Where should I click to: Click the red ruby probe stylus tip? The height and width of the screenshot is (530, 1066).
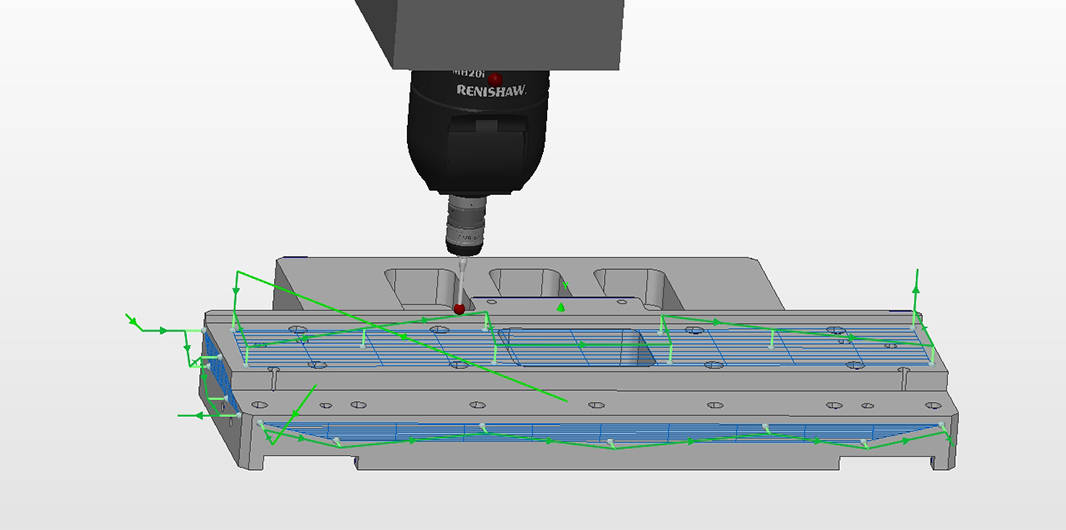pyautogui.click(x=459, y=309)
